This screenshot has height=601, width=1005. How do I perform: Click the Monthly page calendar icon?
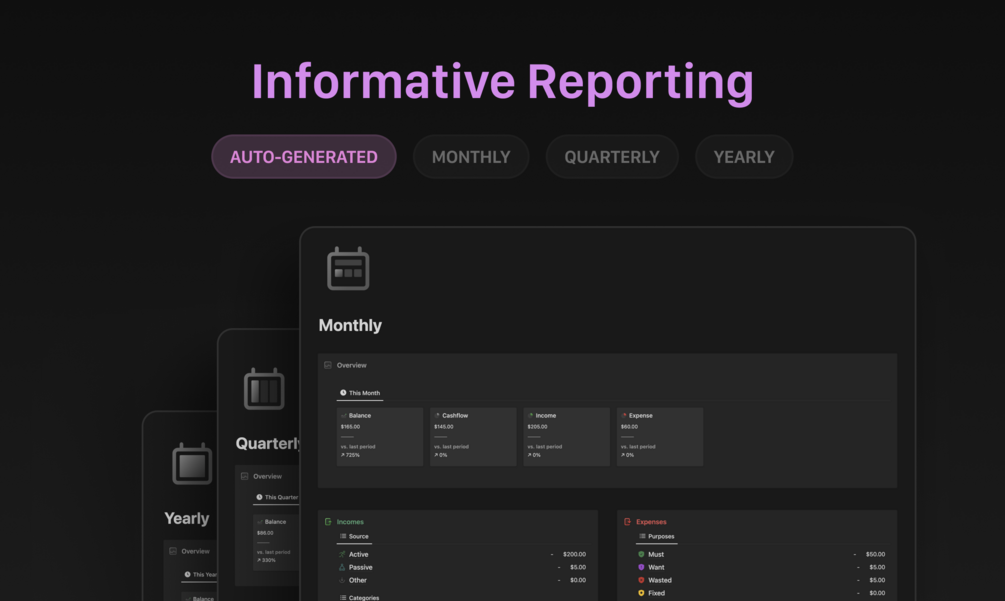coord(348,268)
